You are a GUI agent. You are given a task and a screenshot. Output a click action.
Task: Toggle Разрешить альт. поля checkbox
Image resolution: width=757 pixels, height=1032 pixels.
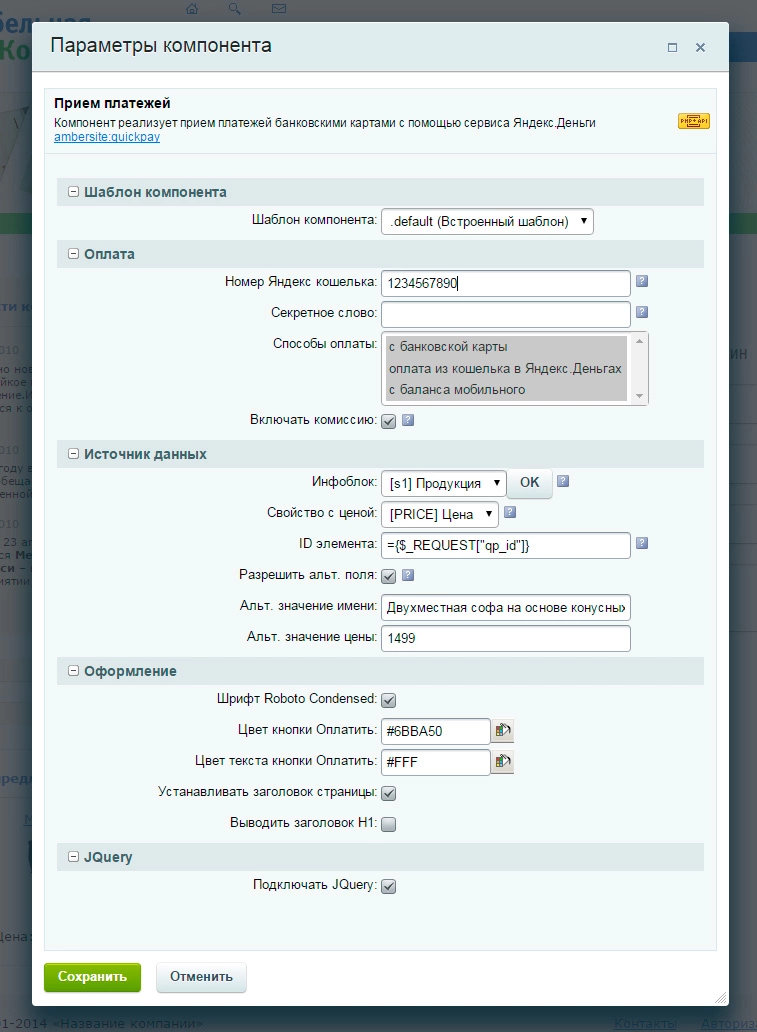389,577
